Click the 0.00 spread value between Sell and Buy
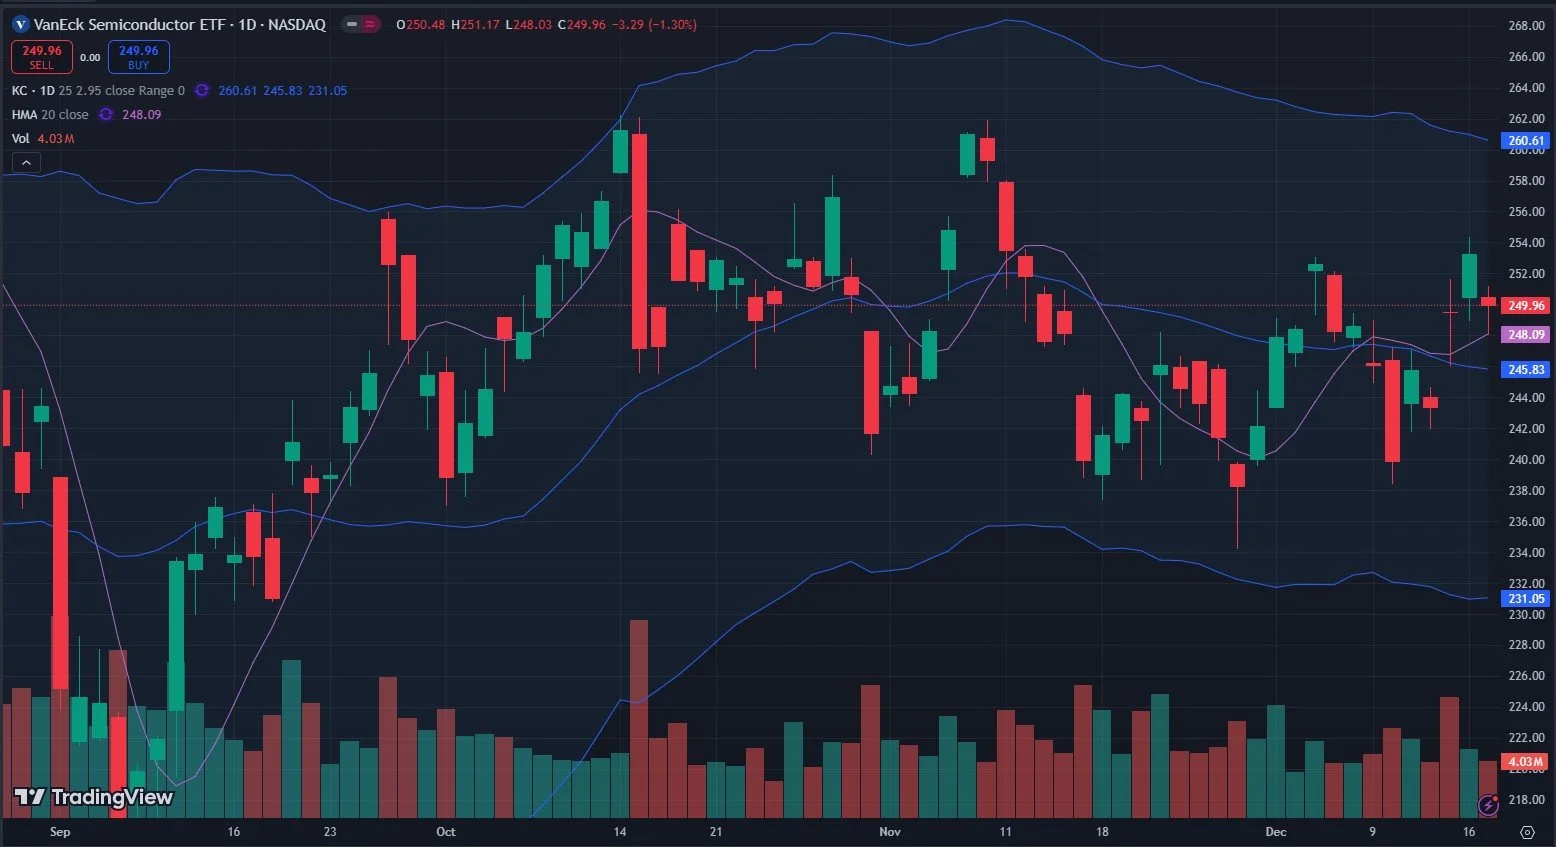The width and height of the screenshot is (1556, 847). click(90, 57)
